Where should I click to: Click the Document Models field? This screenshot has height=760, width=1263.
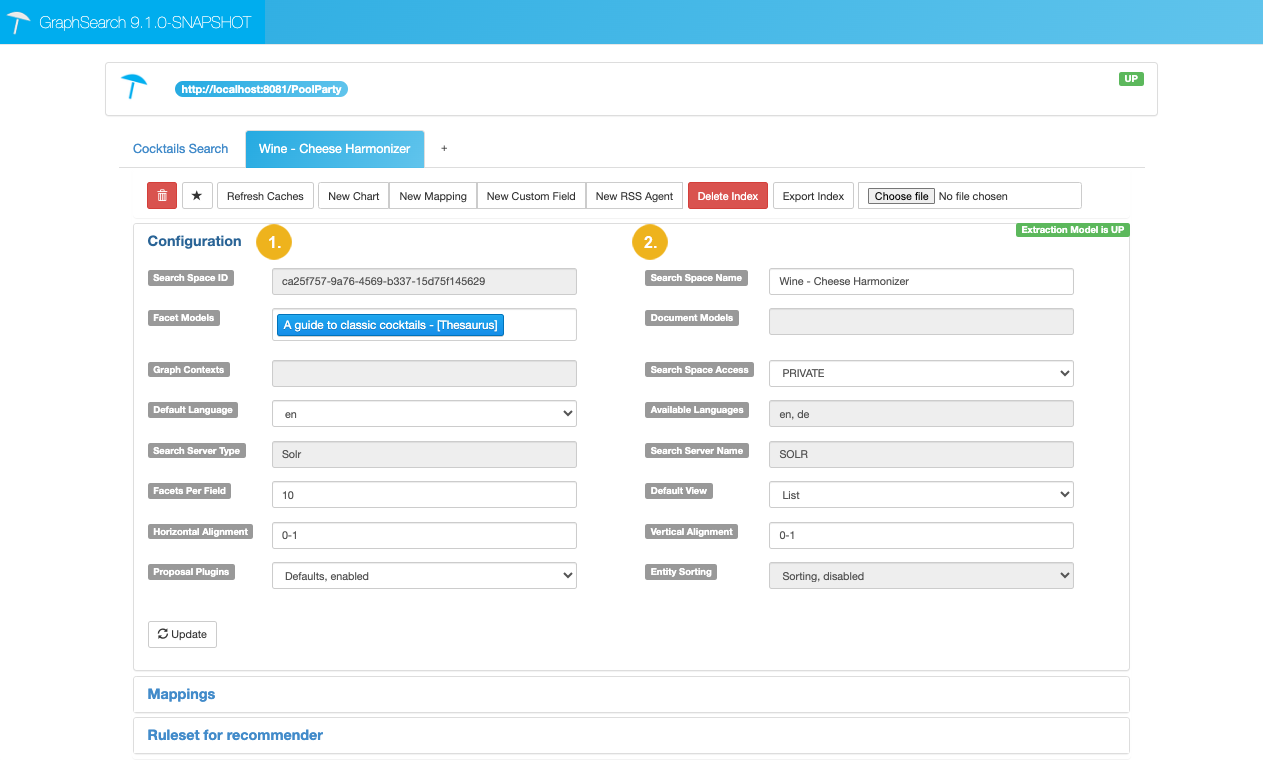[921, 321]
